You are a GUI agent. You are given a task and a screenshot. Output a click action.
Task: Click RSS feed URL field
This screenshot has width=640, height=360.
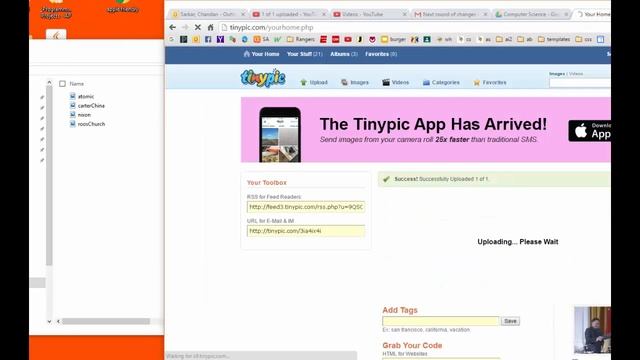pyautogui.click(x=306, y=207)
